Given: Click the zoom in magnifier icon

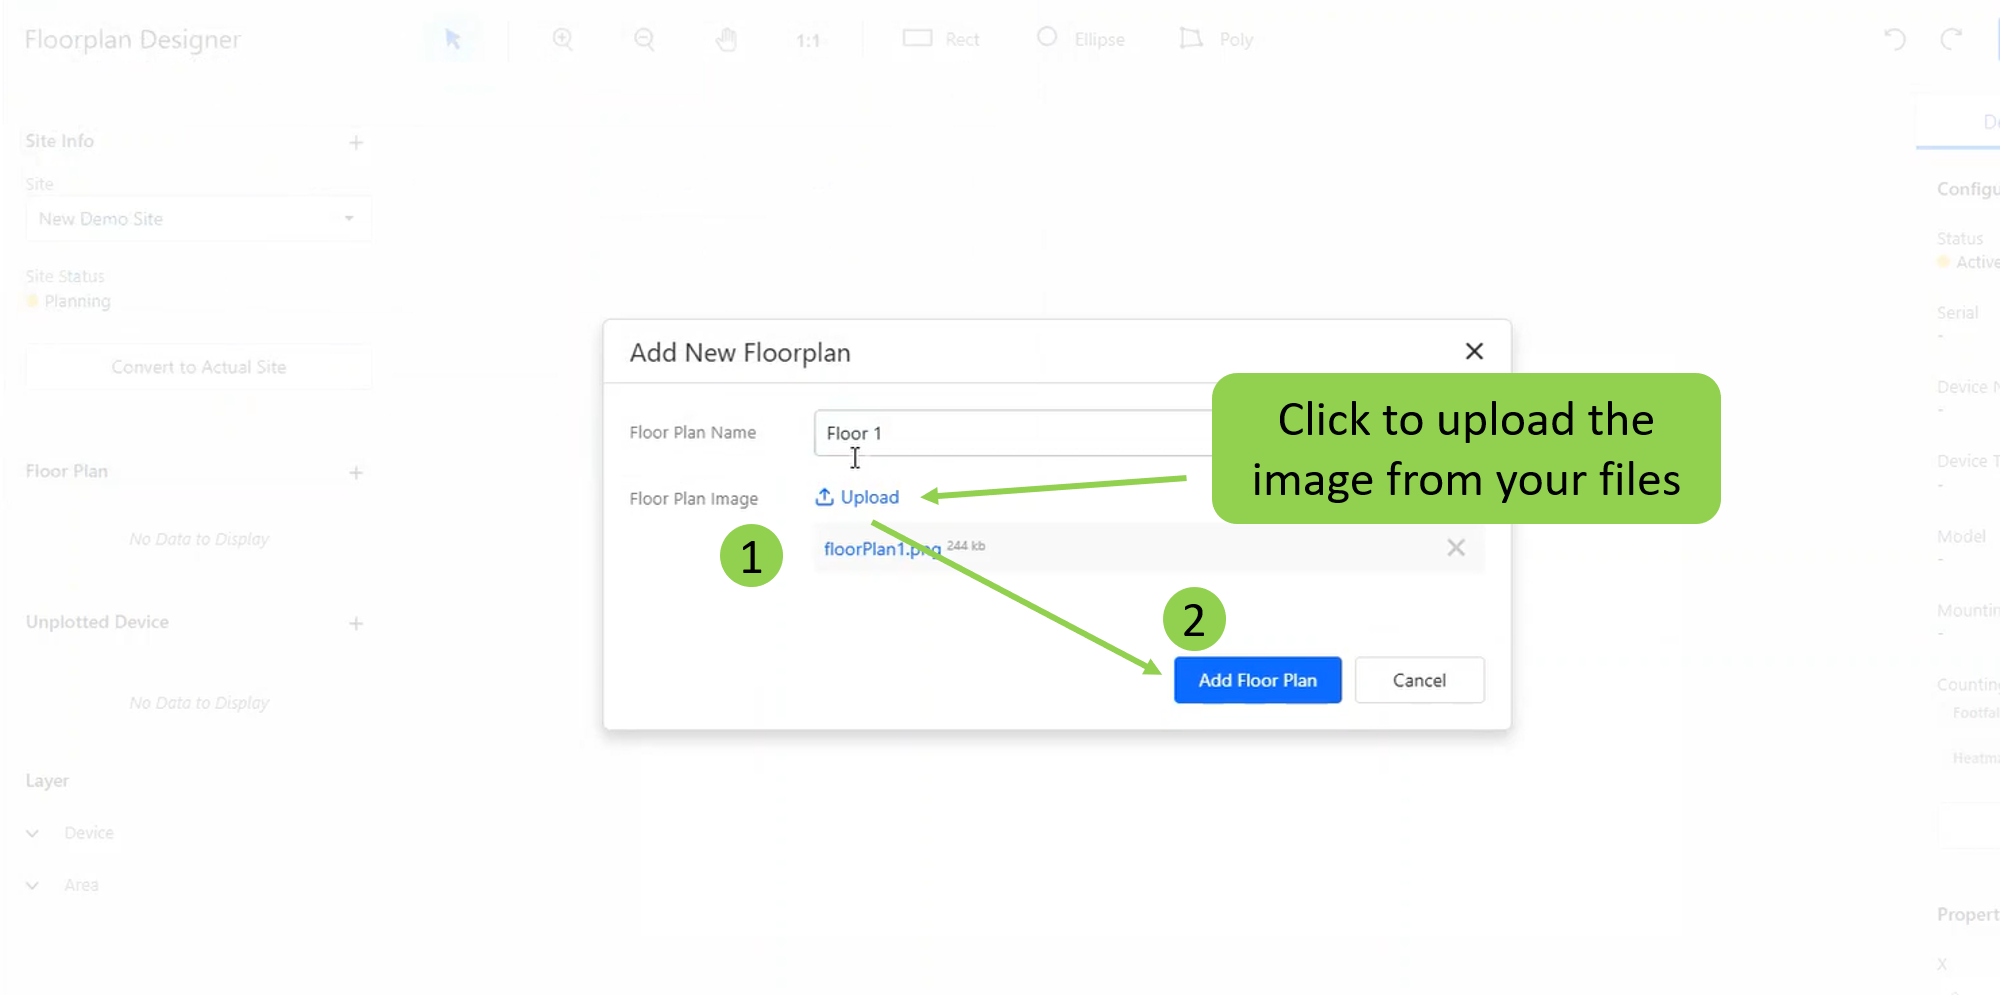Looking at the screenshot, I should pyautogui.click(x=563, y=40).
